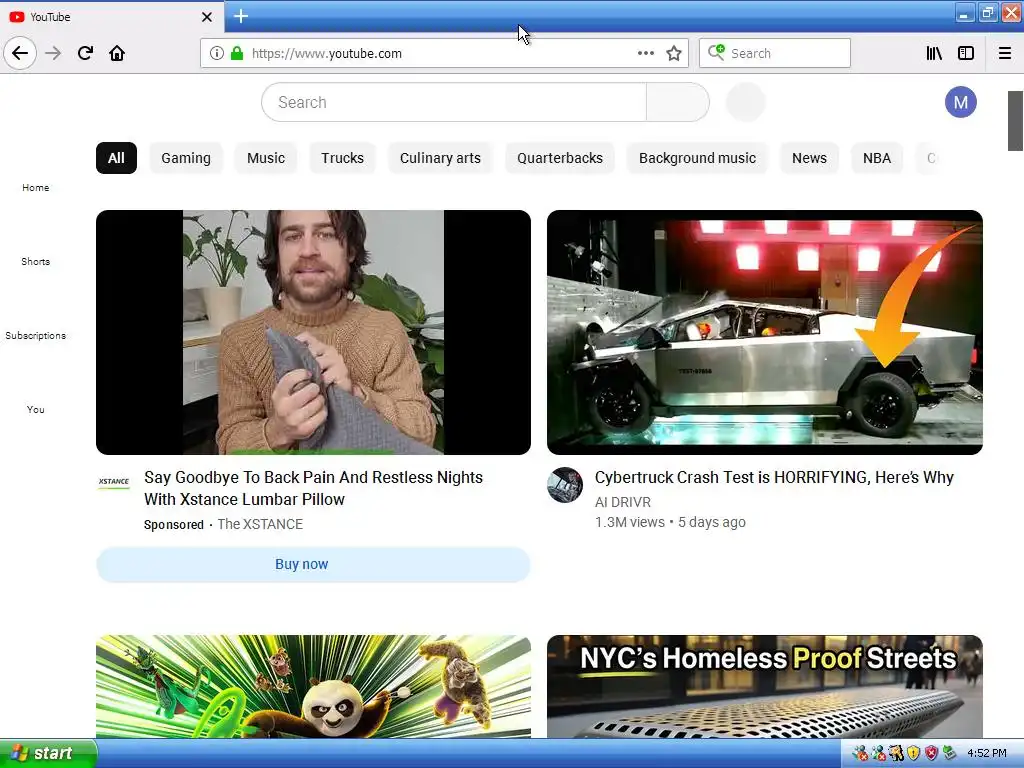Open 'Cybertruck Crash Test is HORRIFYING' title

tap(774, 477)
